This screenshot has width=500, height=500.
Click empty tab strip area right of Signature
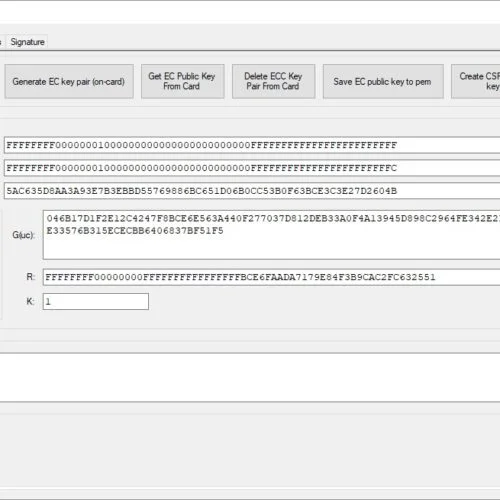coord(273,42)
